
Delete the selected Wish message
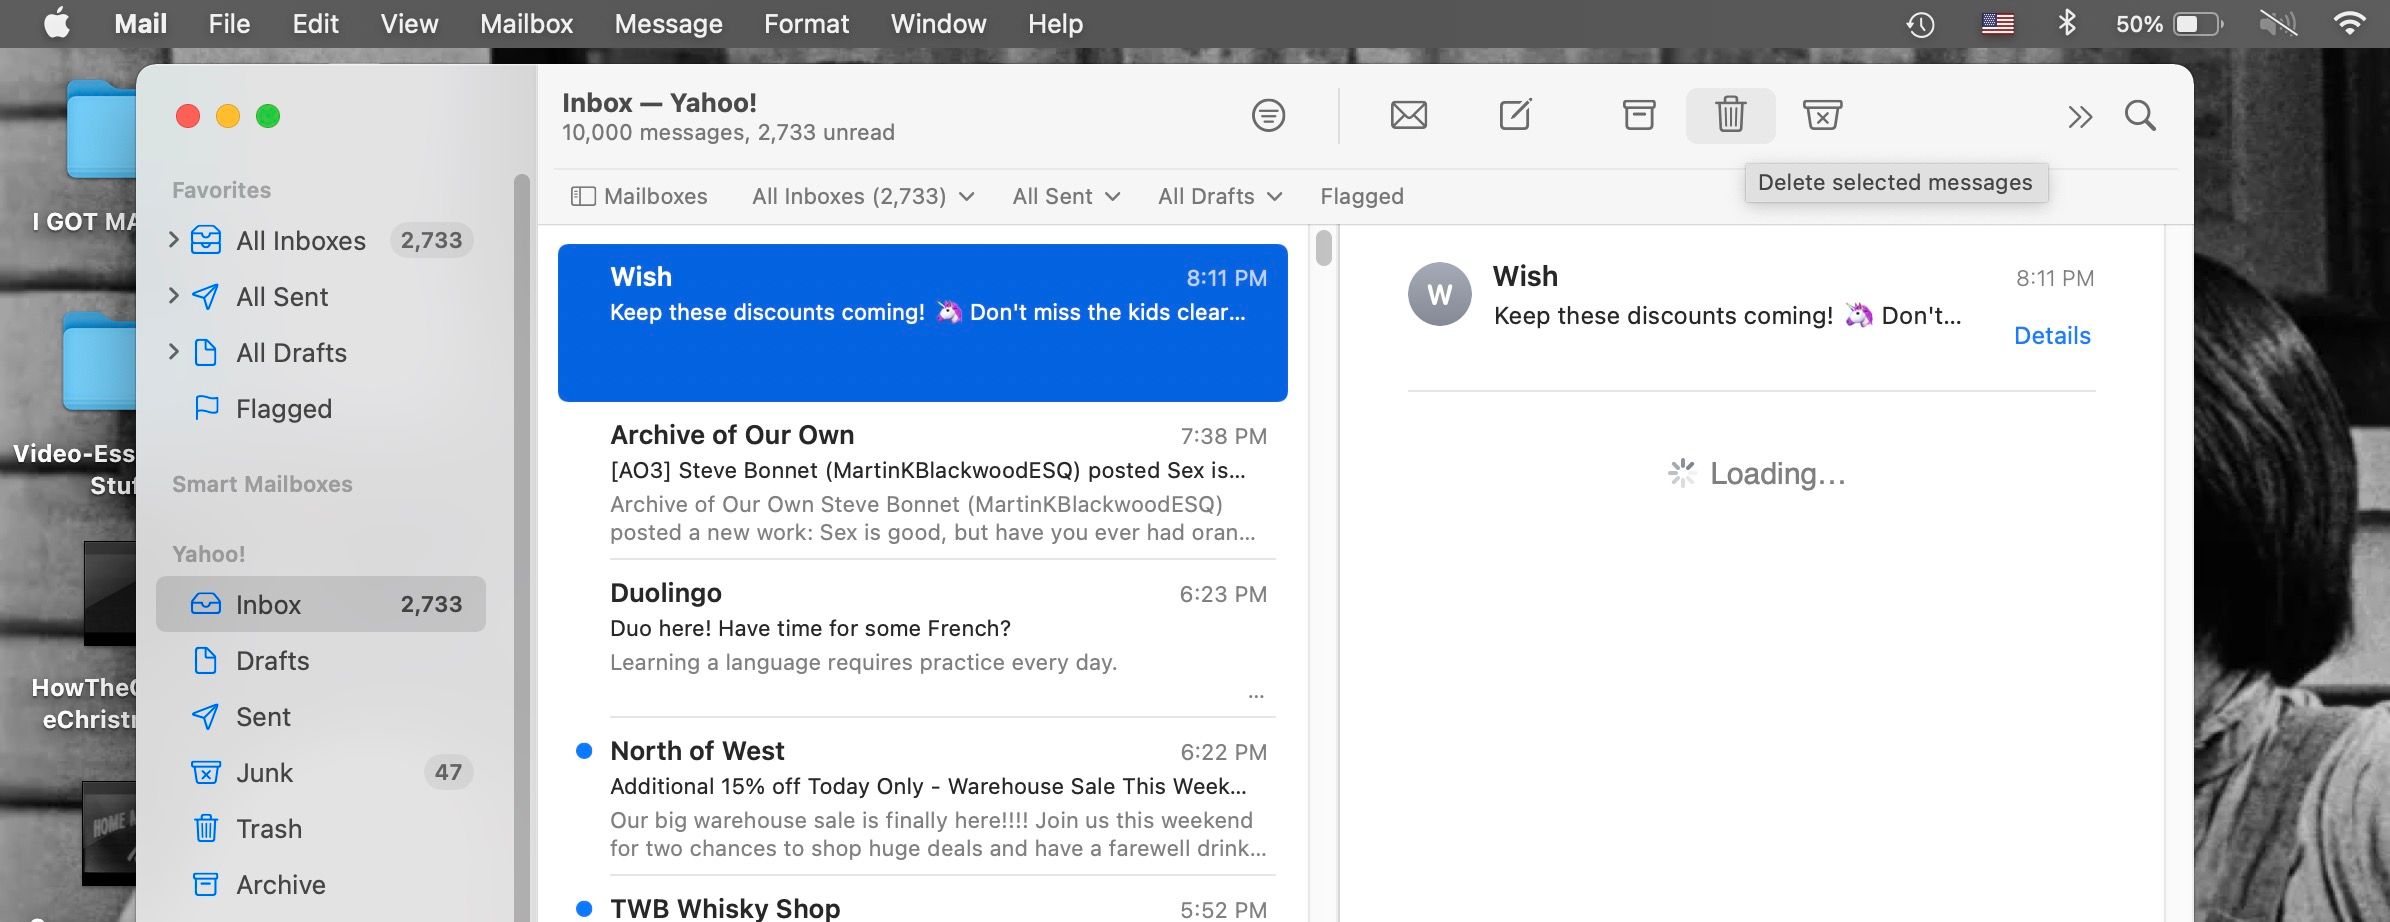click(1730, 116)
